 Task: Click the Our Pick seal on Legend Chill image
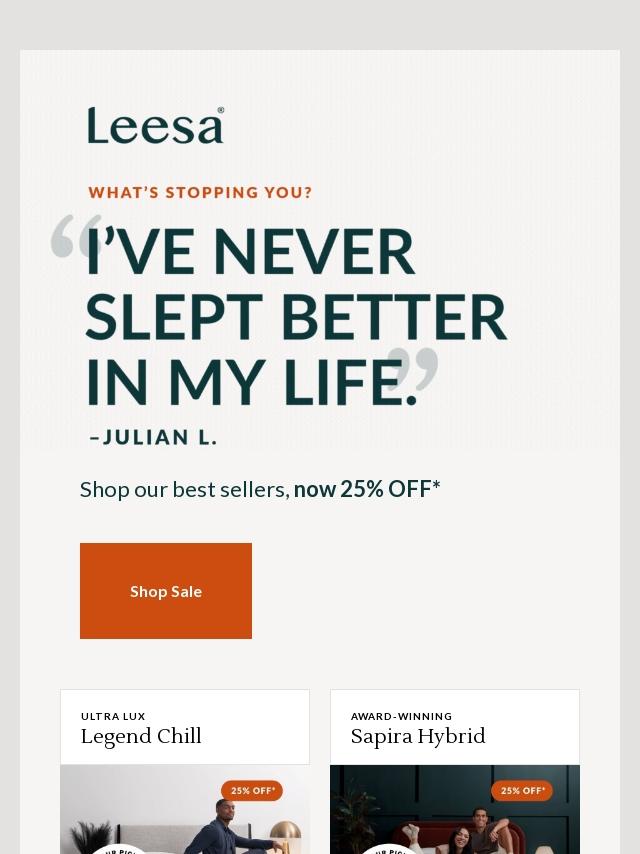tap(117, 850)
